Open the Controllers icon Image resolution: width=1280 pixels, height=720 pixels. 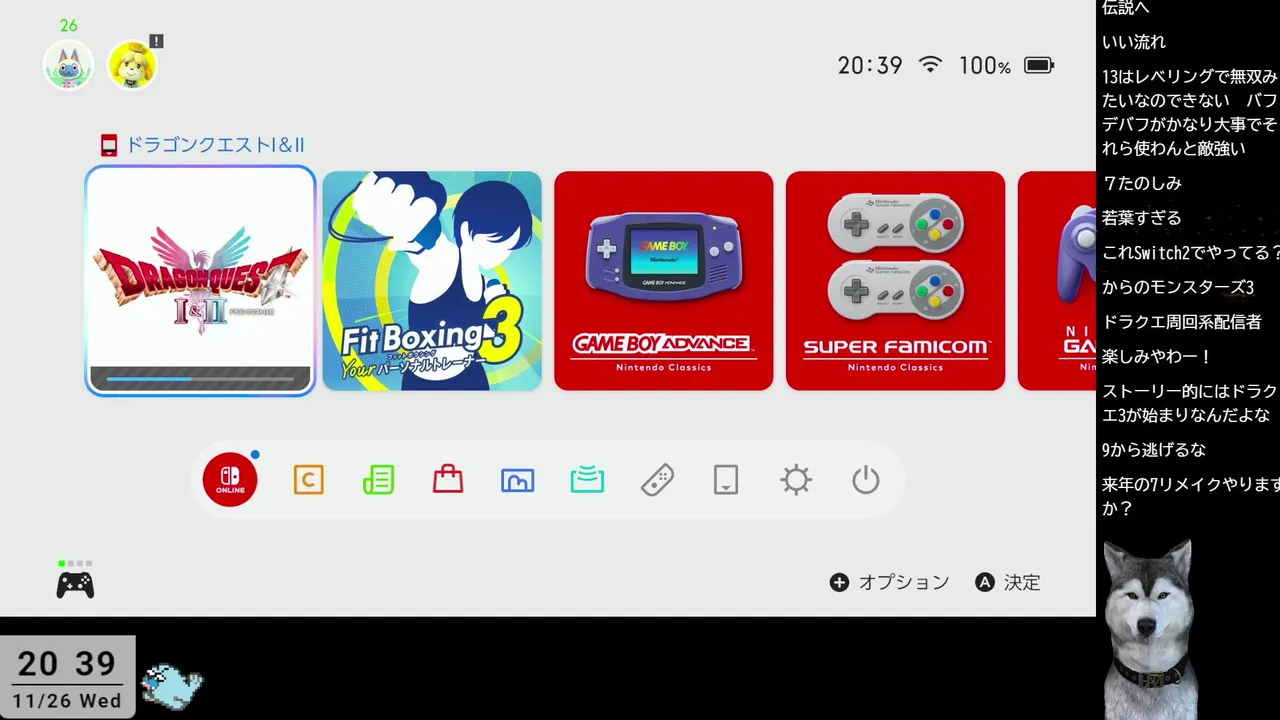click(657, 480)
